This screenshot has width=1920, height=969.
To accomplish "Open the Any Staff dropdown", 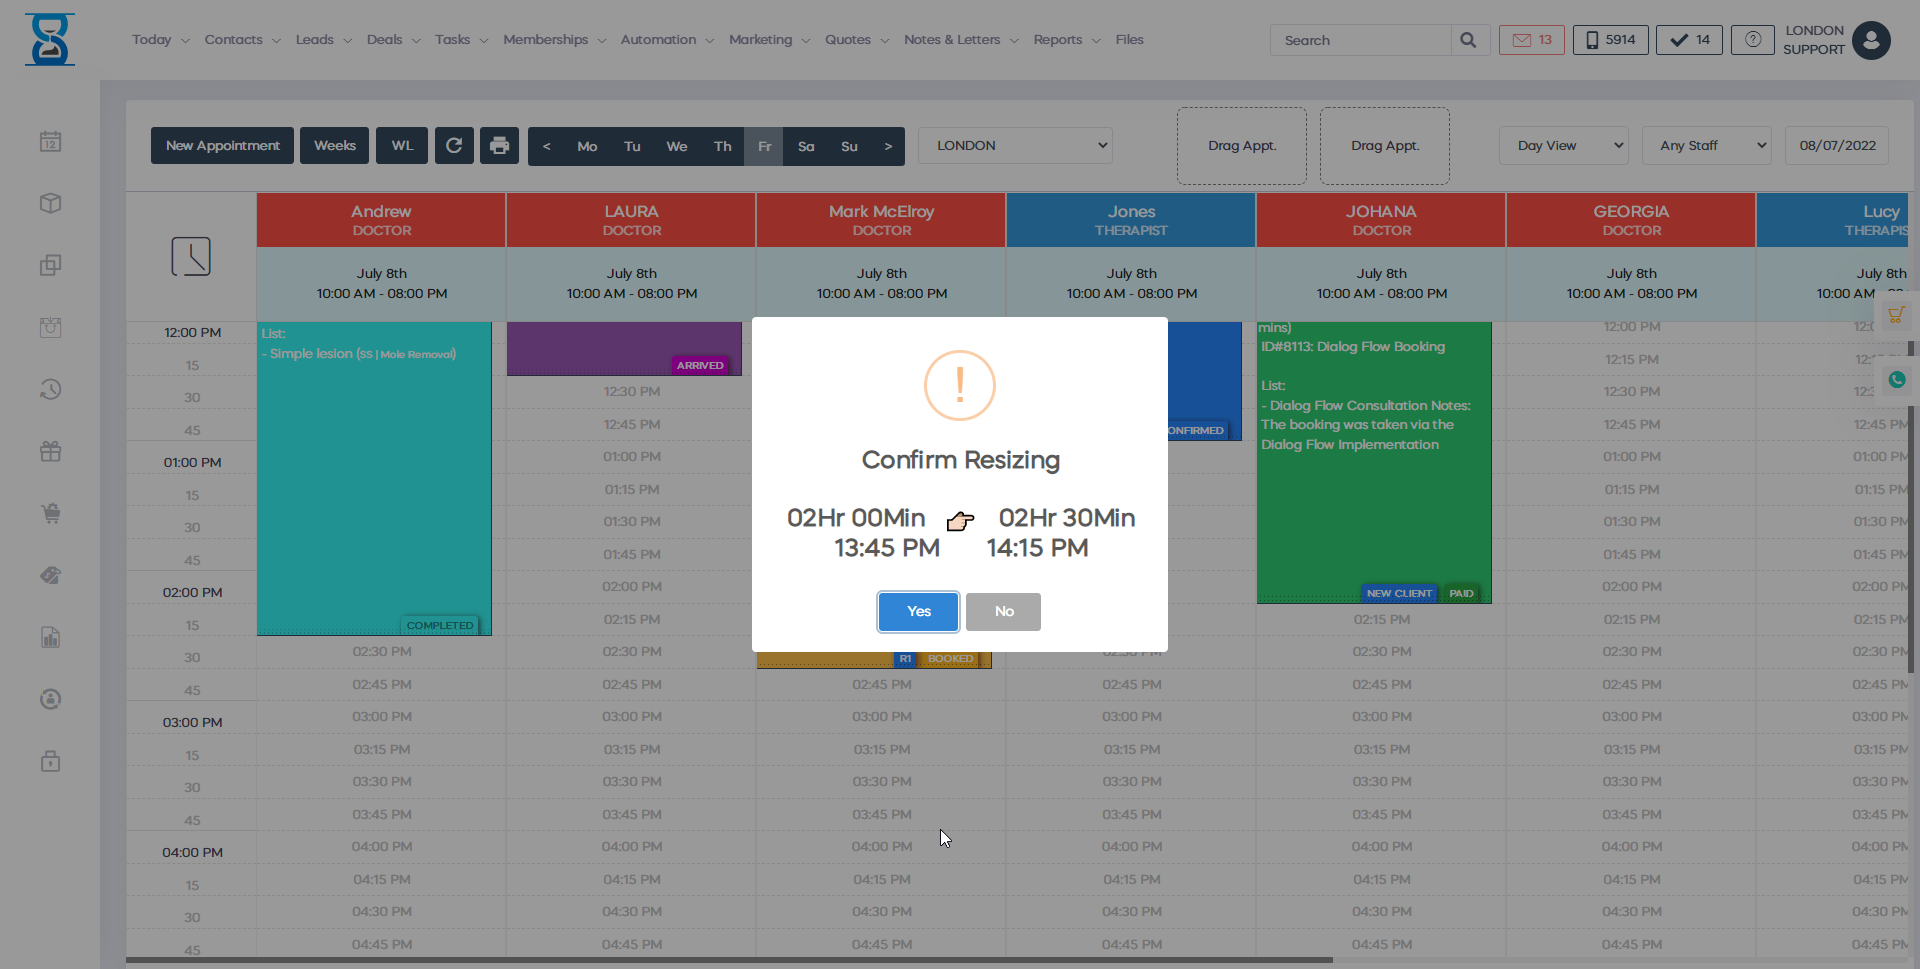I will coord(1706,145).
